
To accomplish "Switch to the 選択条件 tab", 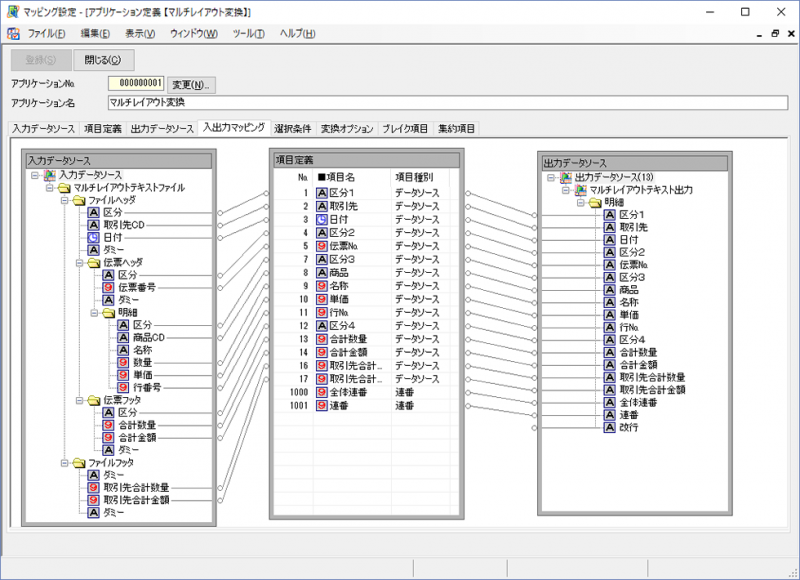I will coord(292,129).
